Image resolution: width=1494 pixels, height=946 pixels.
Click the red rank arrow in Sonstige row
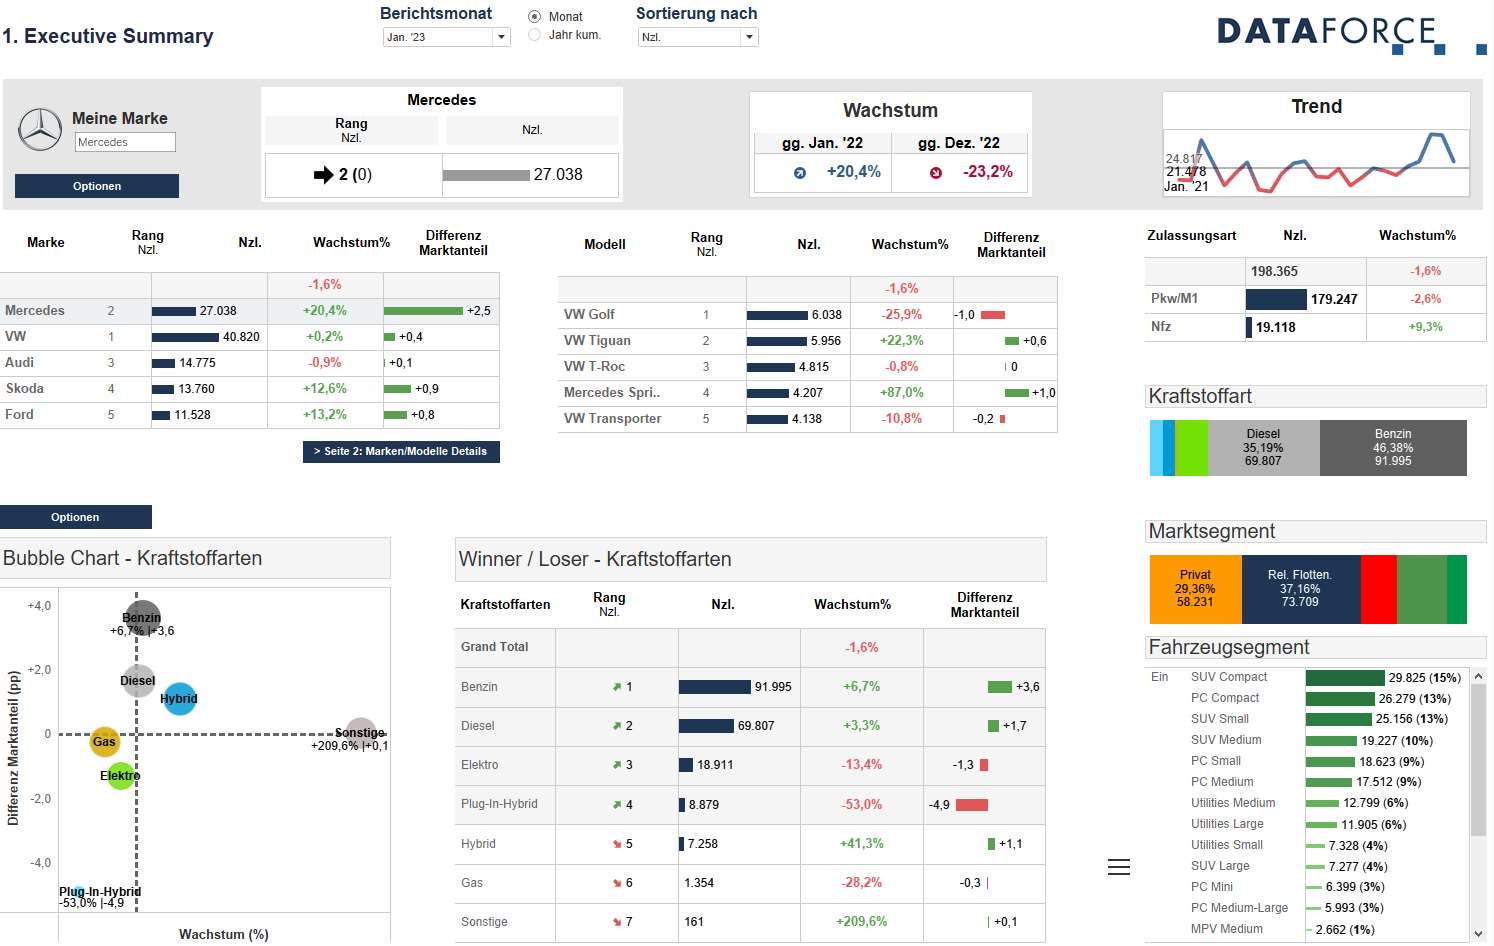tap(617, 922)
